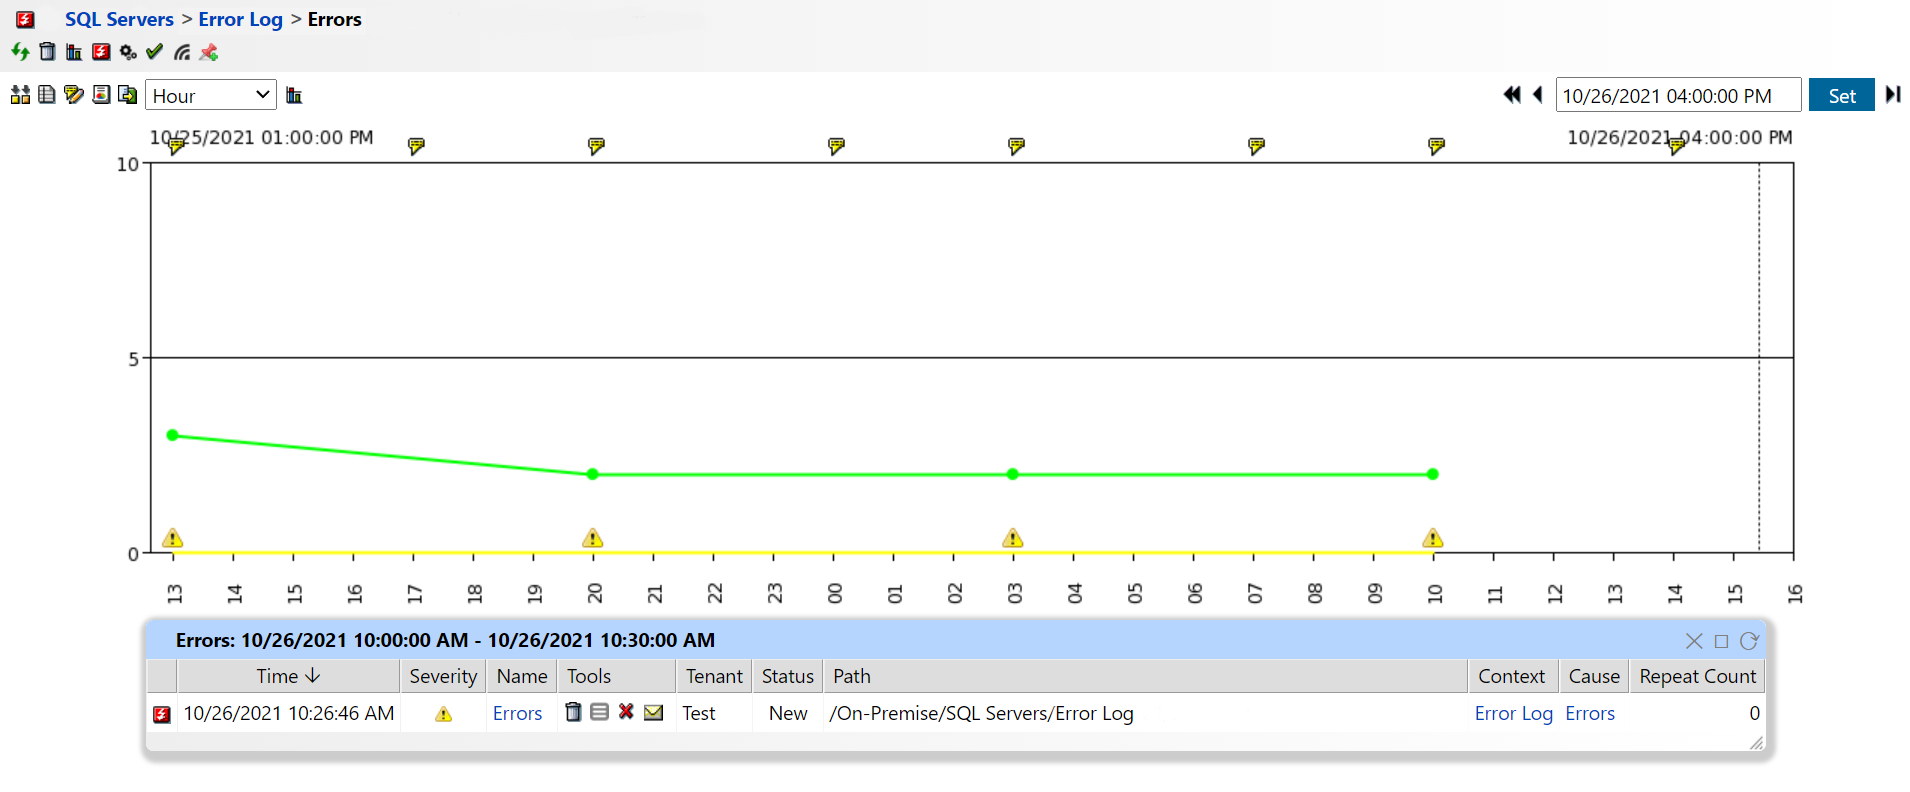Click the signal waves RSS toolbar icon

point(182,51)
